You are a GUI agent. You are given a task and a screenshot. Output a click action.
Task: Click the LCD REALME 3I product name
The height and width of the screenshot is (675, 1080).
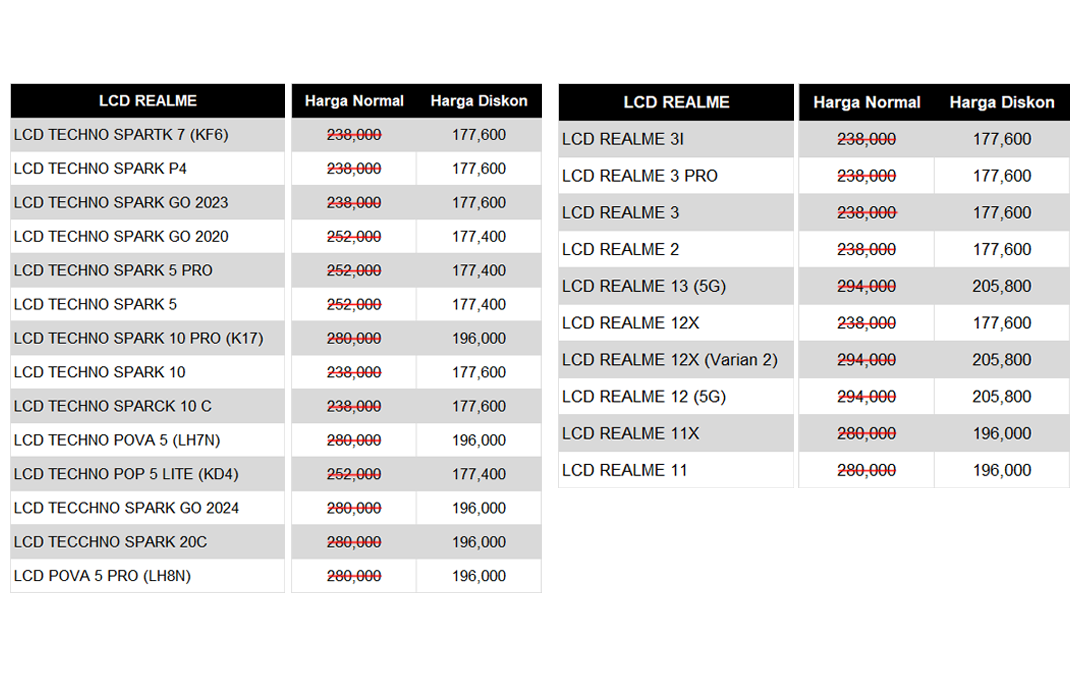[x=623, y=140]
